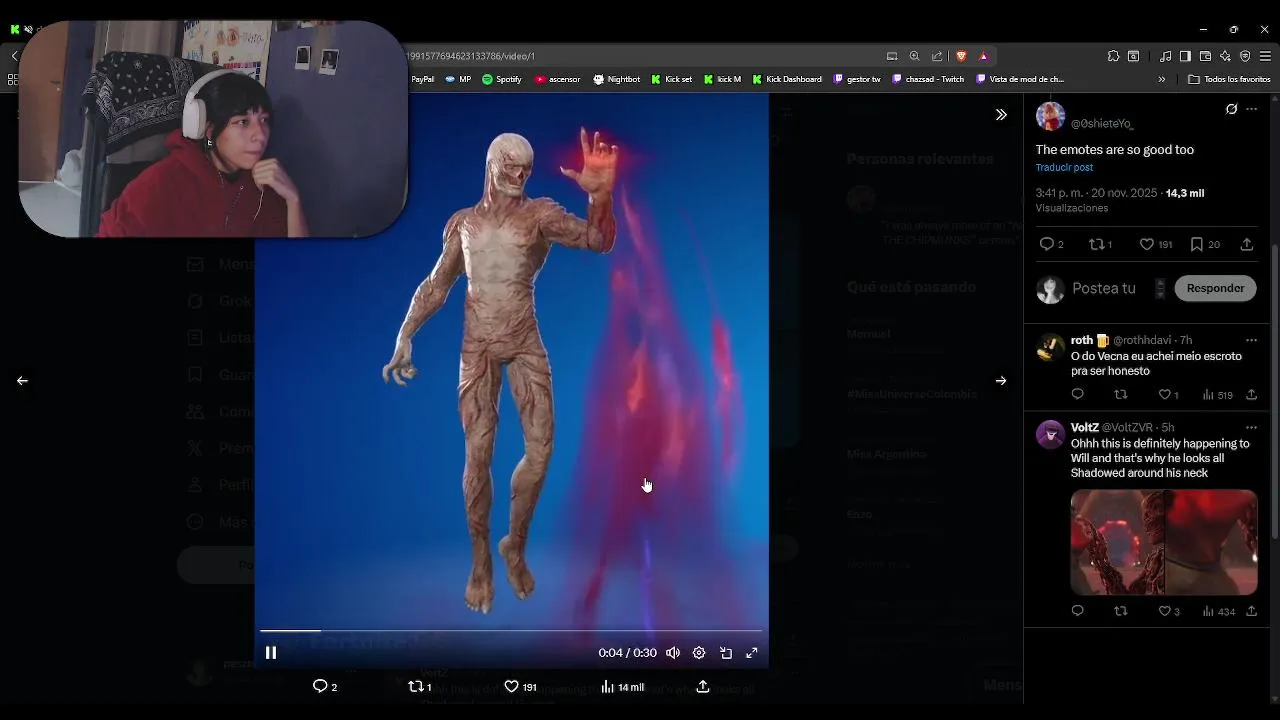The width and height of the screenshot is (1280, 720).
Task: Open the Brave wallet icon
Action: [x=1205, y=56]
